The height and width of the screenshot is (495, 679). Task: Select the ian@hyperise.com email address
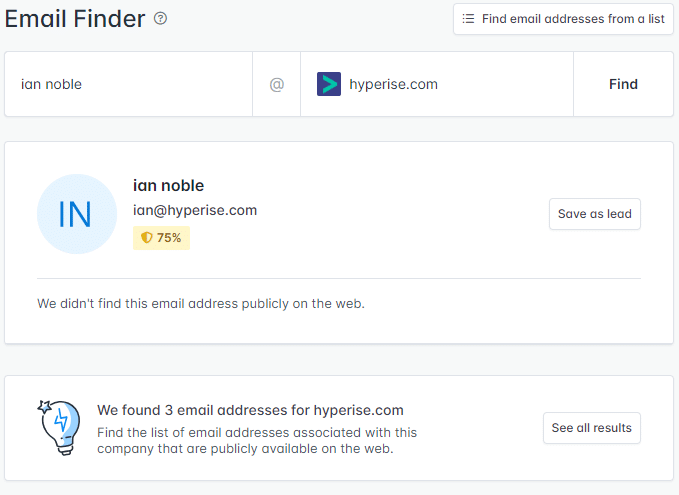[195, 210]
